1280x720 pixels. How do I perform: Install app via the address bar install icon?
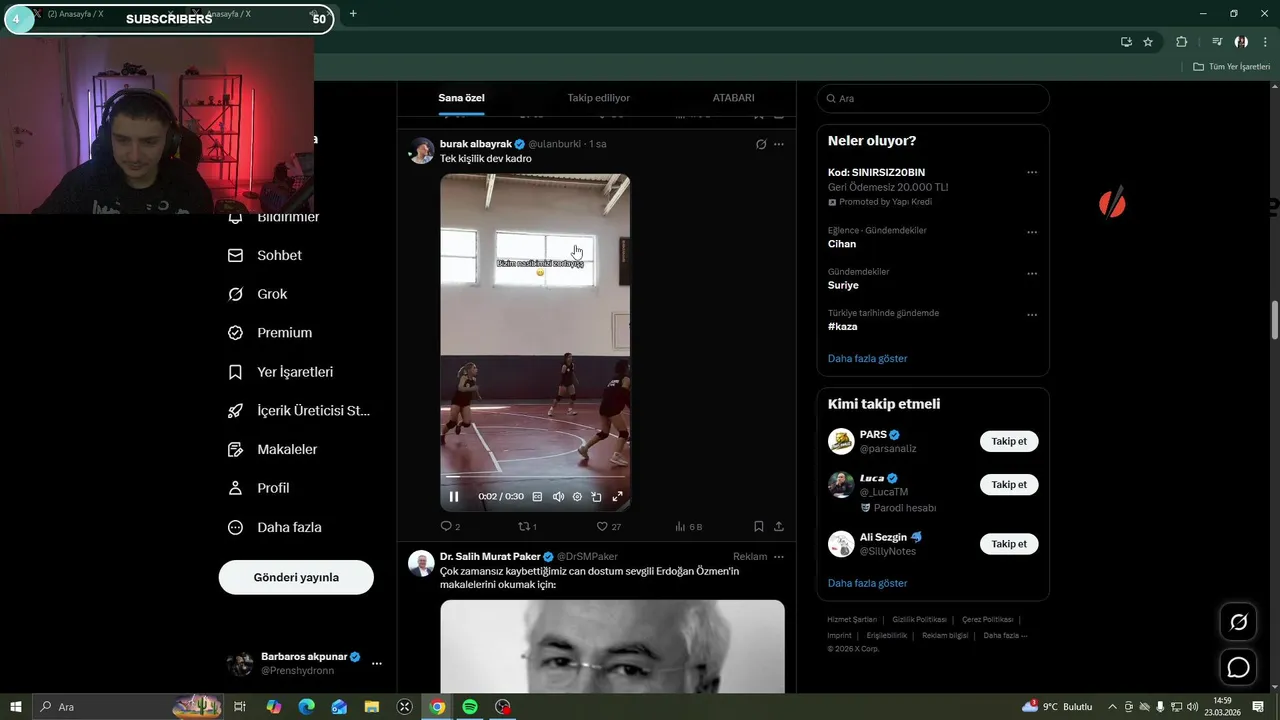pyautogui.click(x=1126, y=42)
